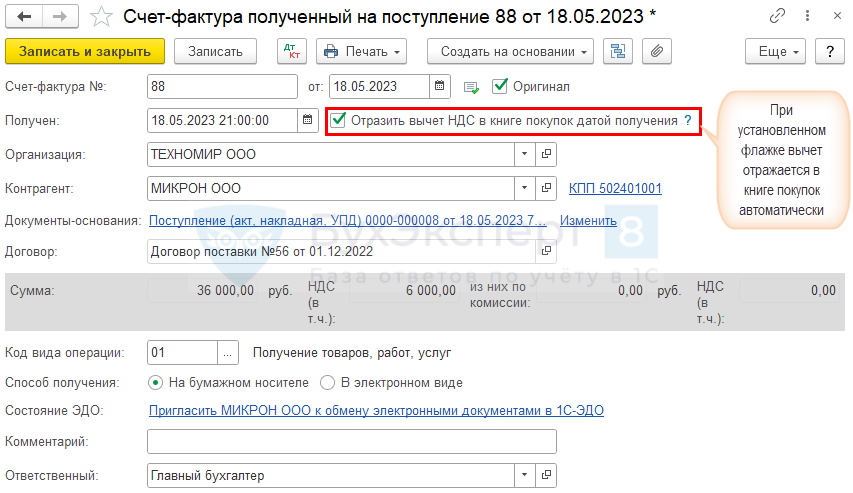Open the help question mark button
Screen dimensions: 853x493
829,51
